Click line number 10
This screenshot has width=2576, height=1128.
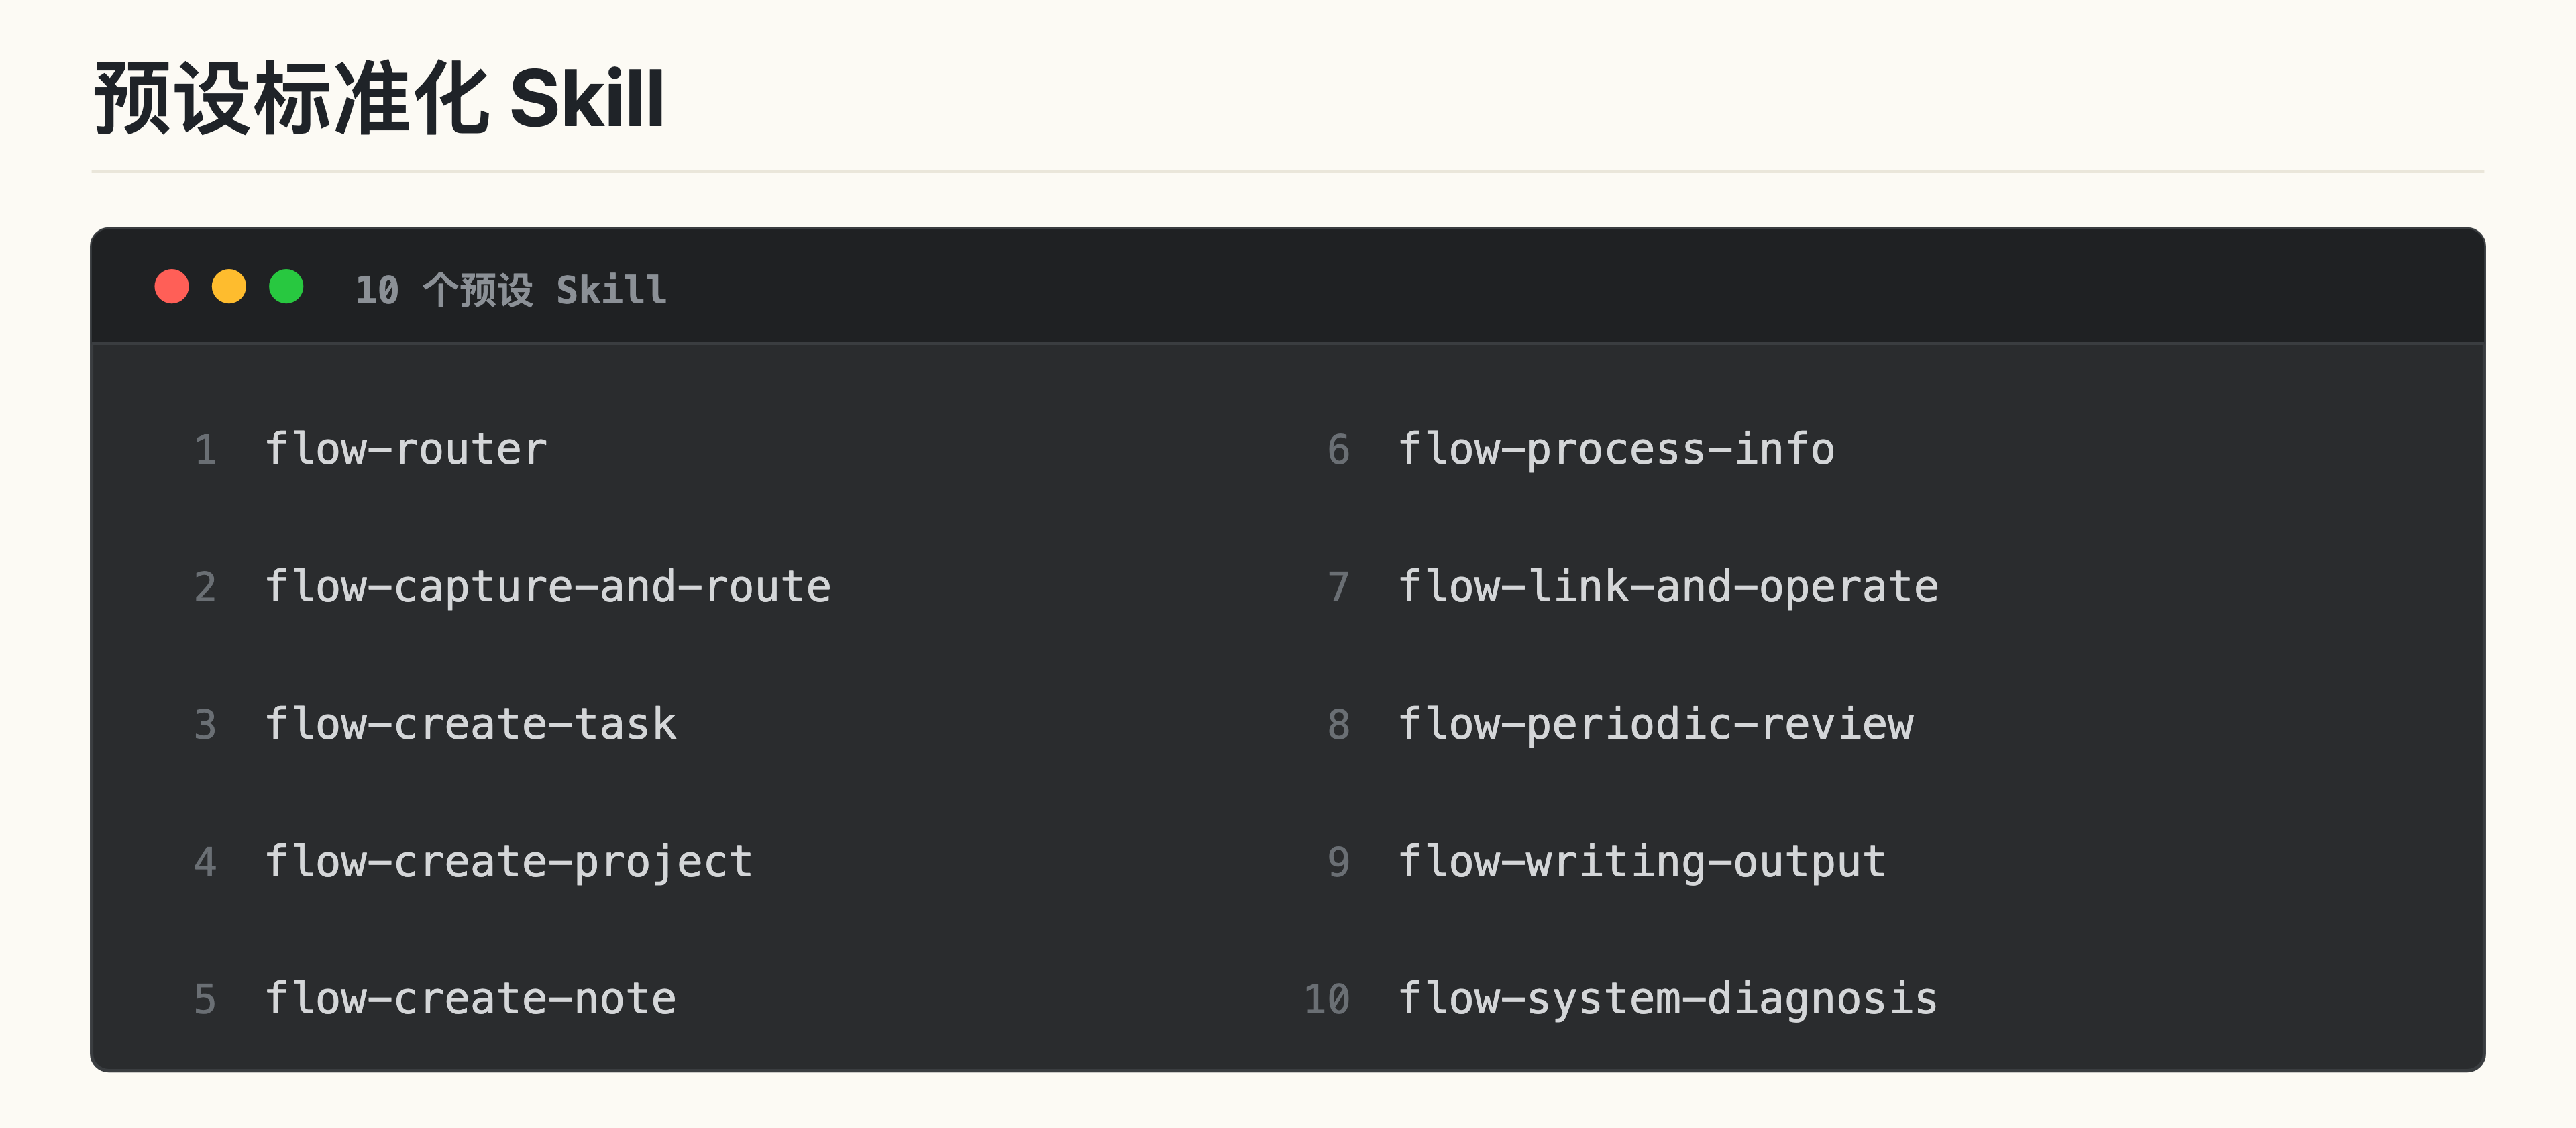pyautogui.click(x=1327, y=1000)
